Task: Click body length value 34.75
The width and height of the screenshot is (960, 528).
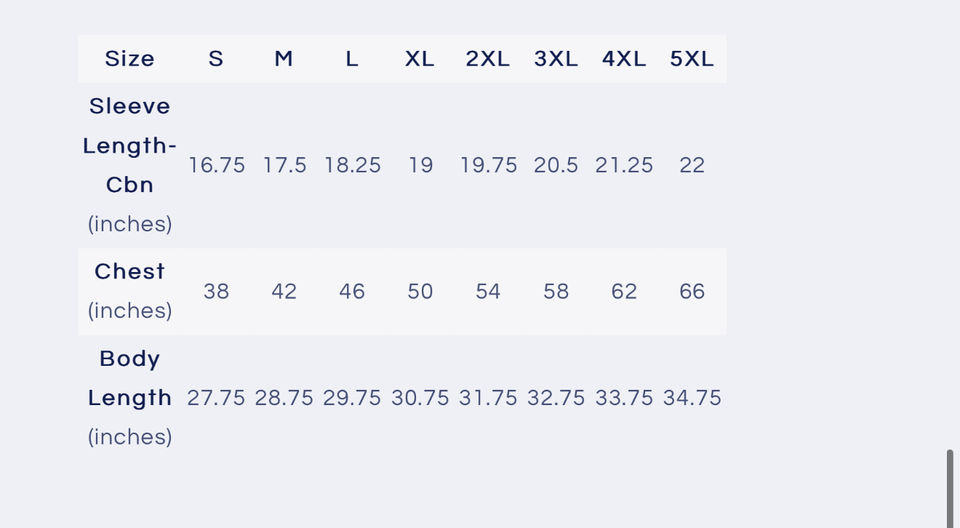Action: tap(692, 398)
